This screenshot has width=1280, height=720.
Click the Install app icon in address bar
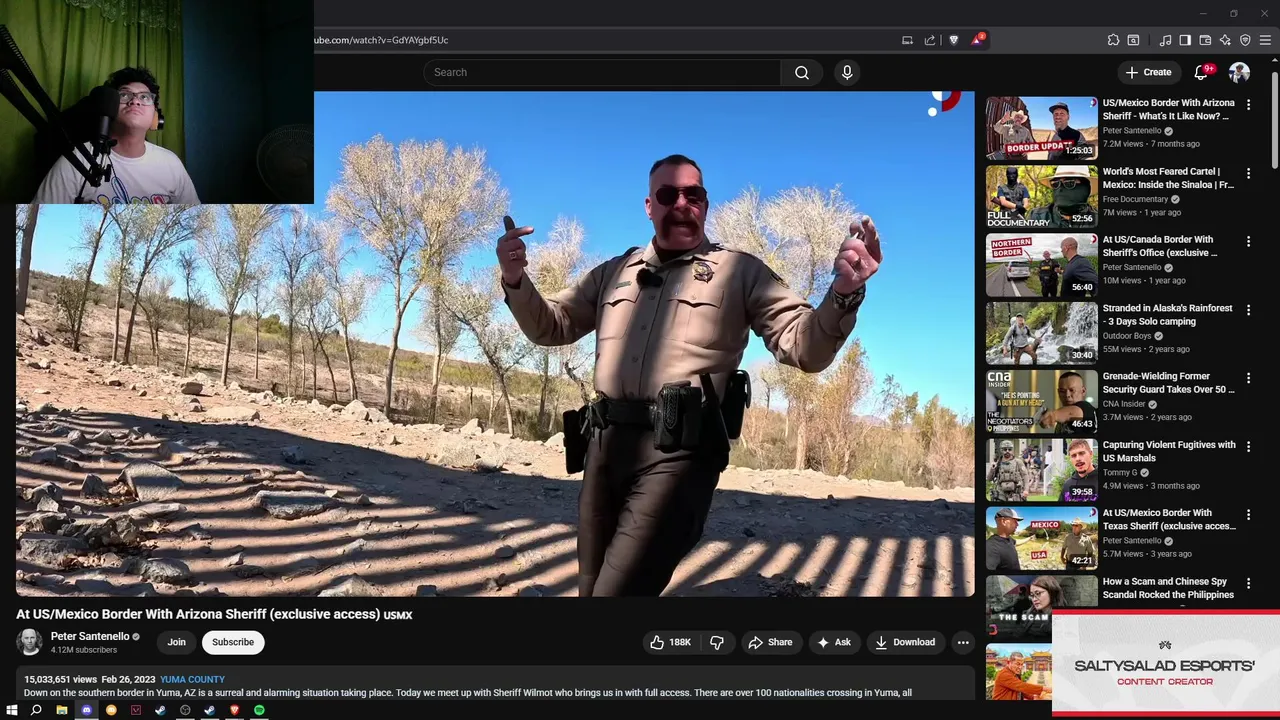click(x=907, y=40)
